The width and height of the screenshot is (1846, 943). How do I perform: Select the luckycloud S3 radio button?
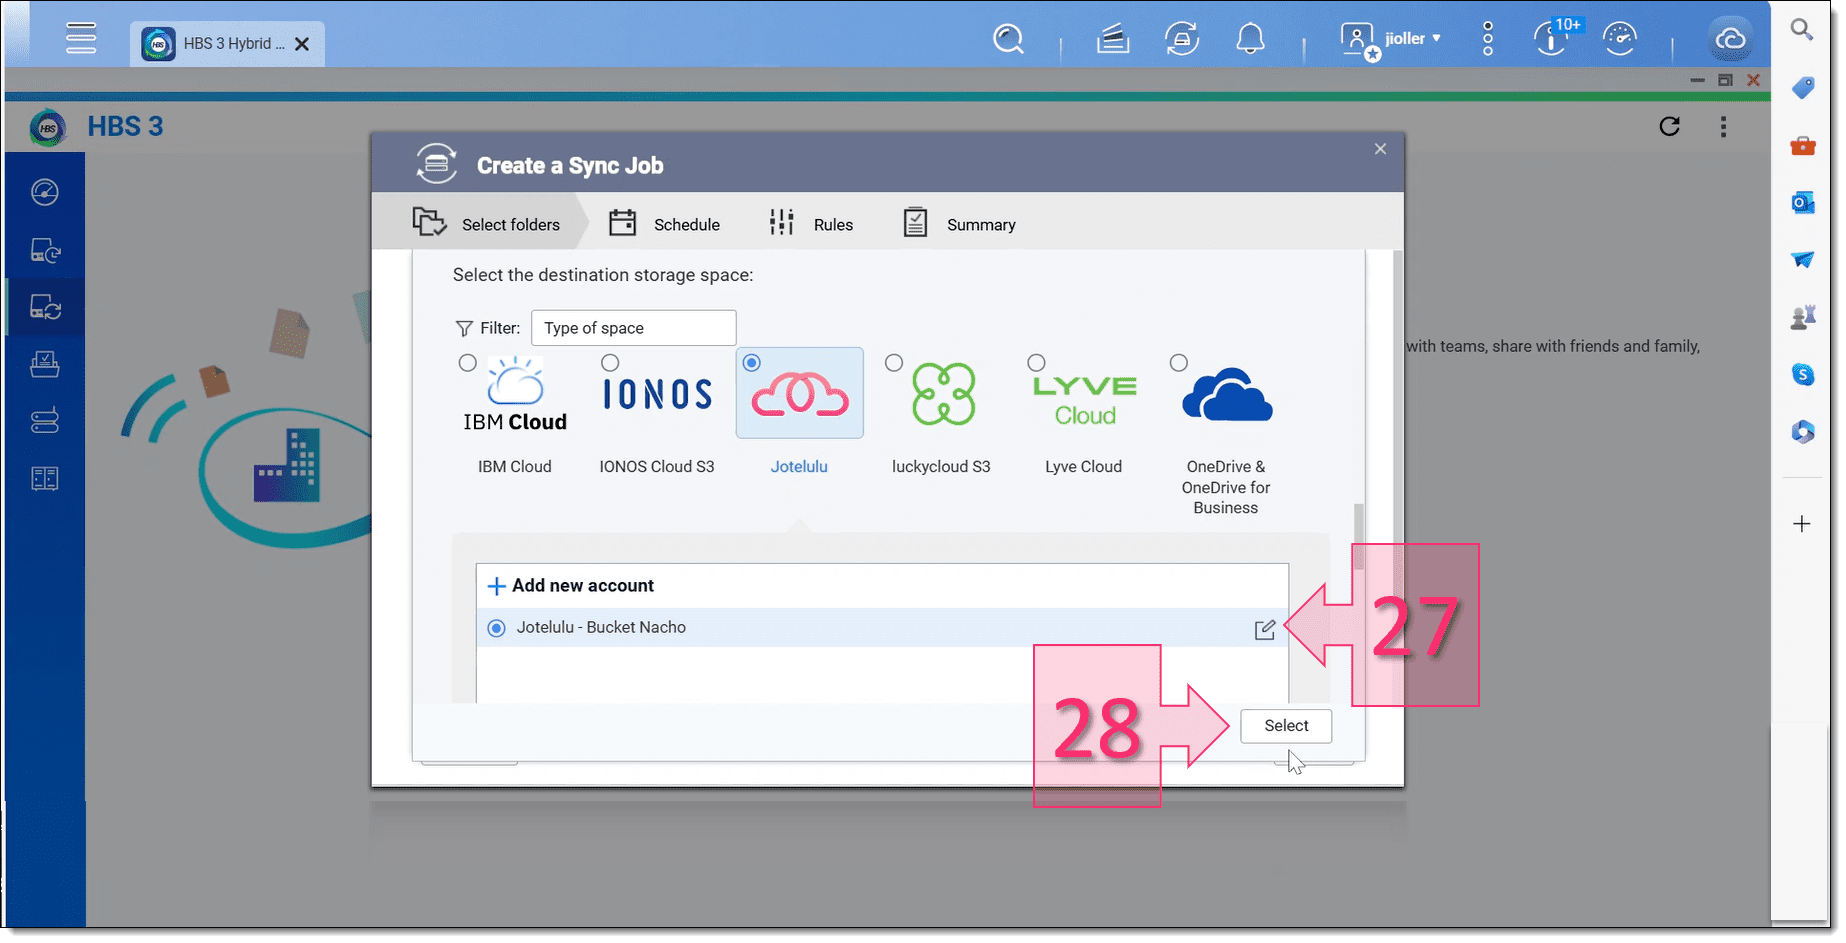click(894, 363)
